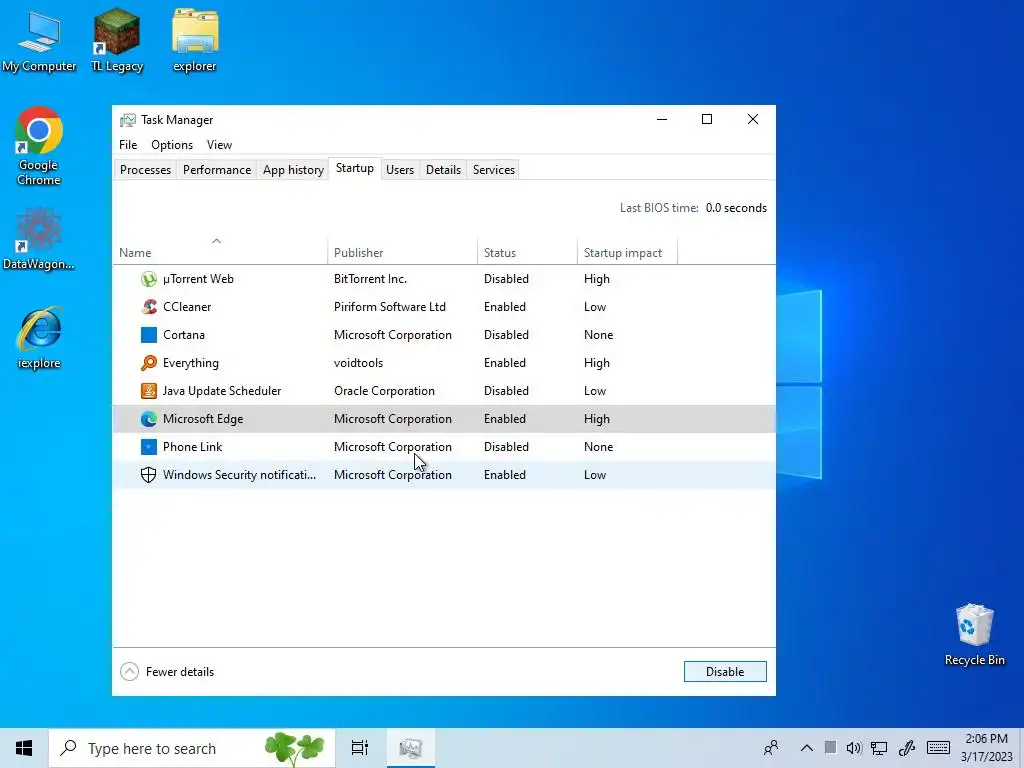Select the Phone Link row name

[192, 447]
